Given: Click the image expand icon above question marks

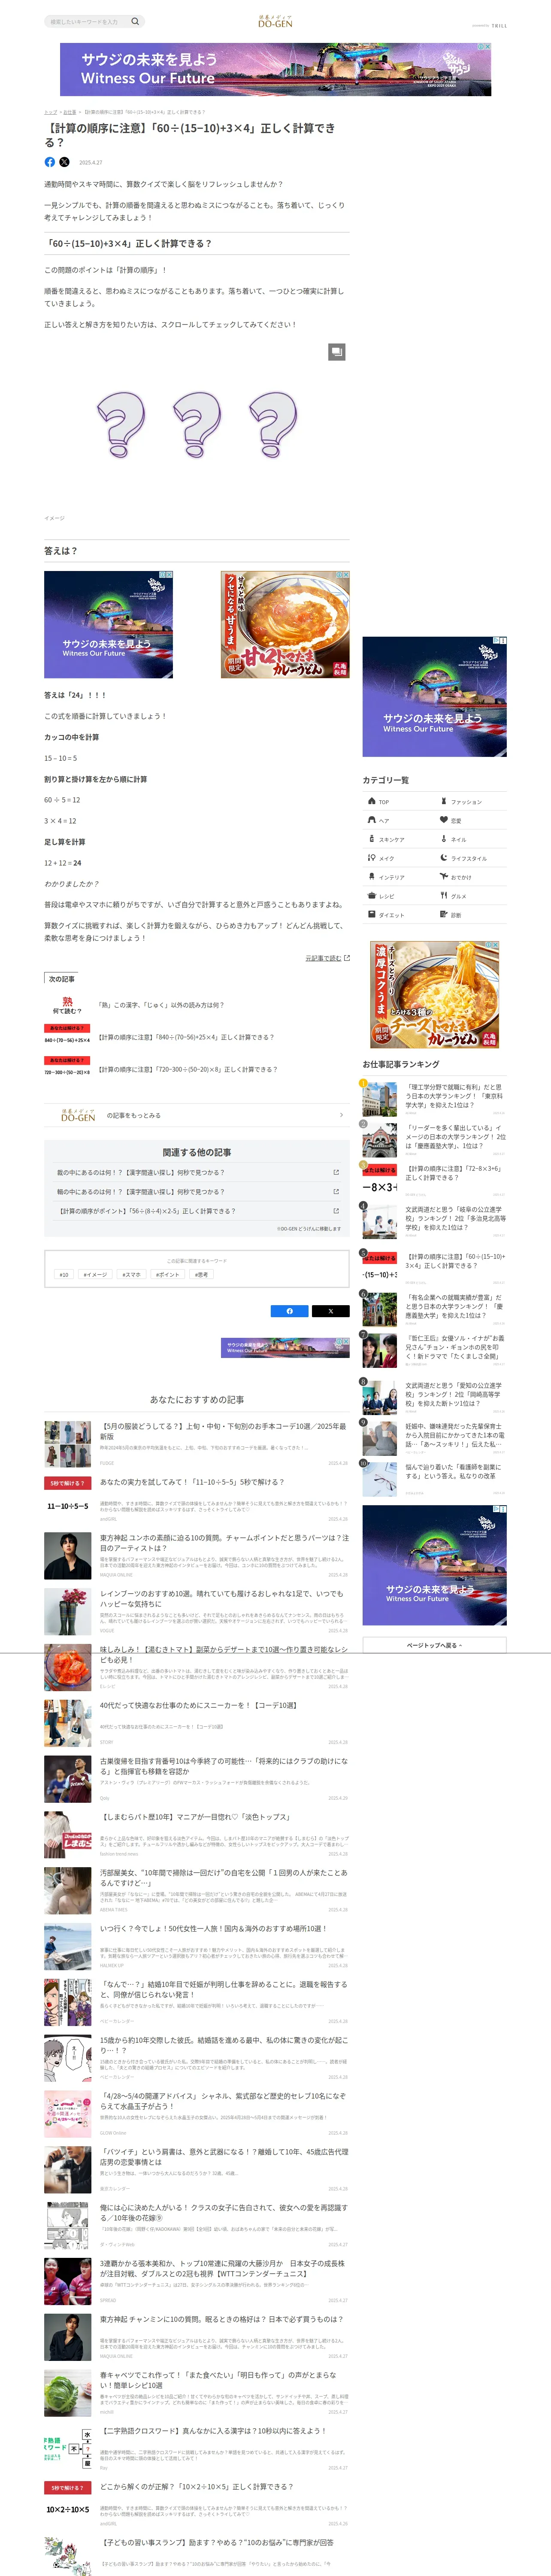Looking at the screenshot, I should (x=337, y=351).
